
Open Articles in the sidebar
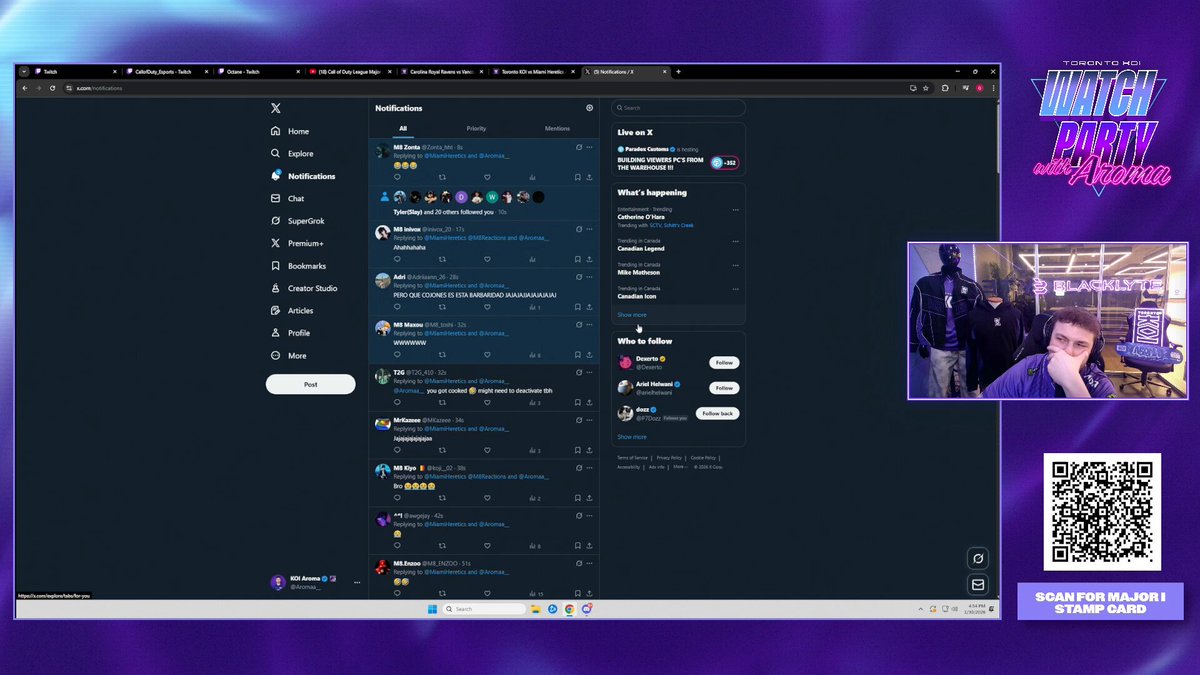click(x=292, y=311)
